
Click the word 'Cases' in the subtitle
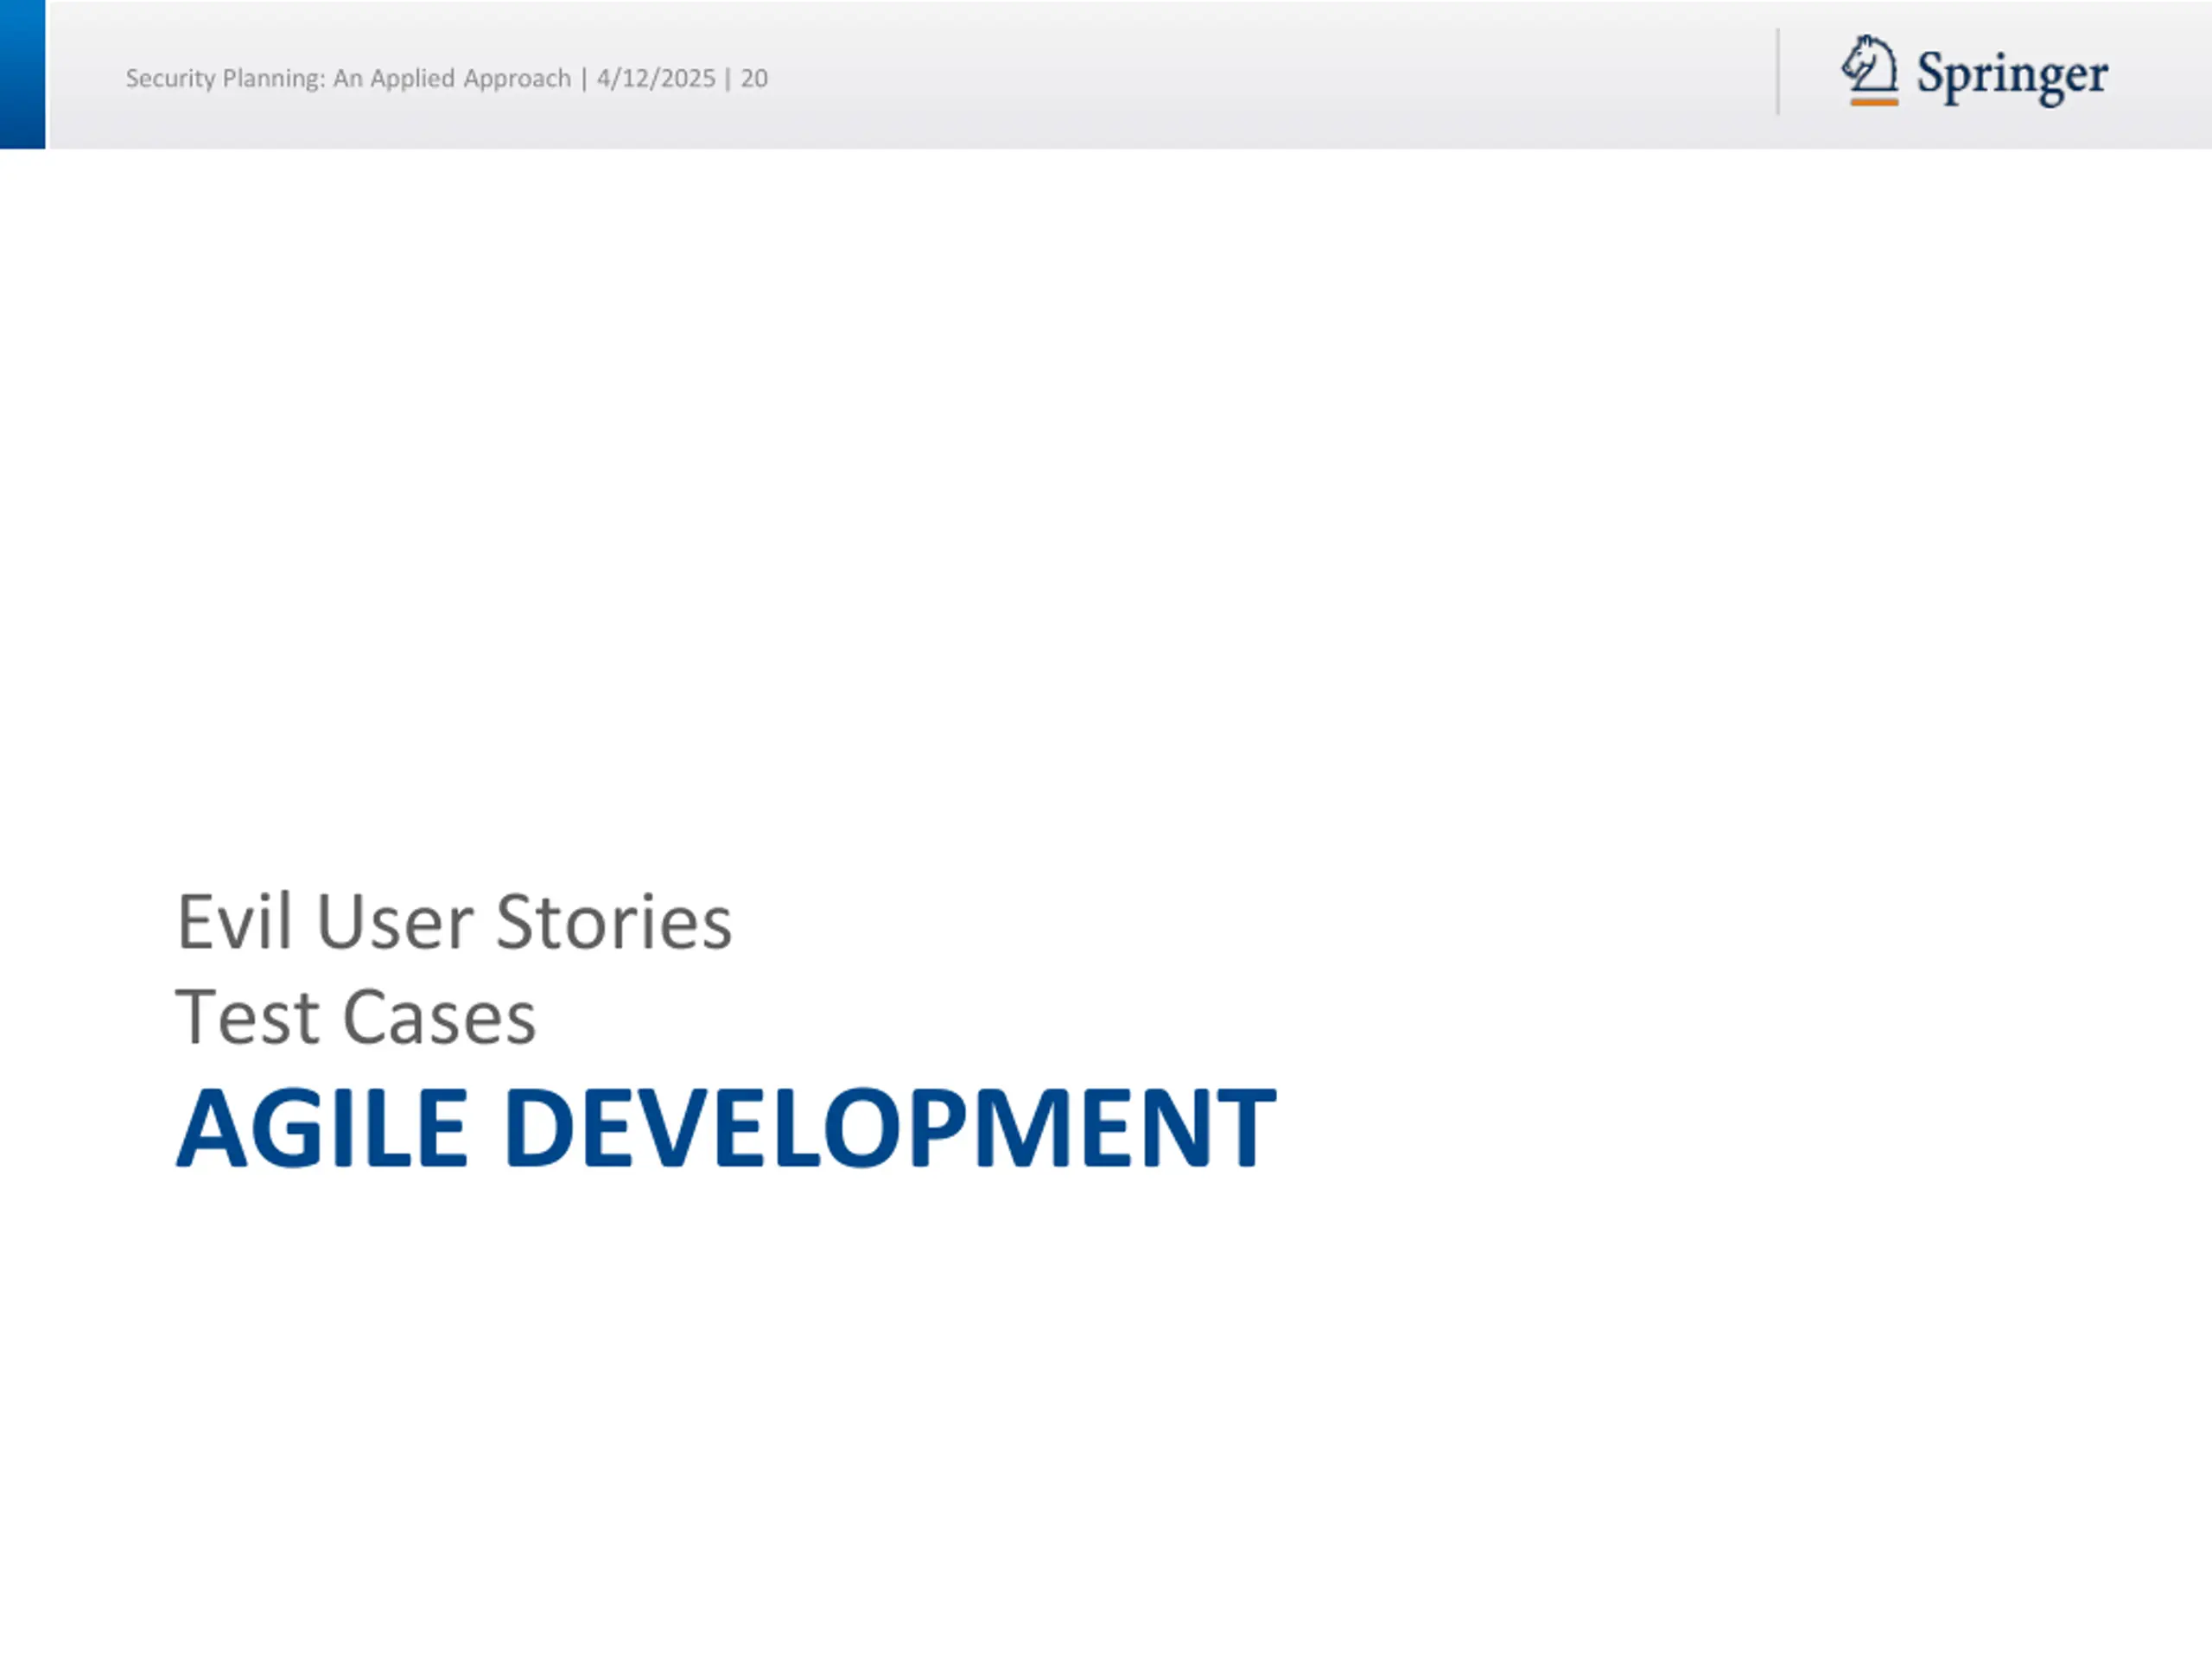pyautogui.click(x=439, y=1017)
